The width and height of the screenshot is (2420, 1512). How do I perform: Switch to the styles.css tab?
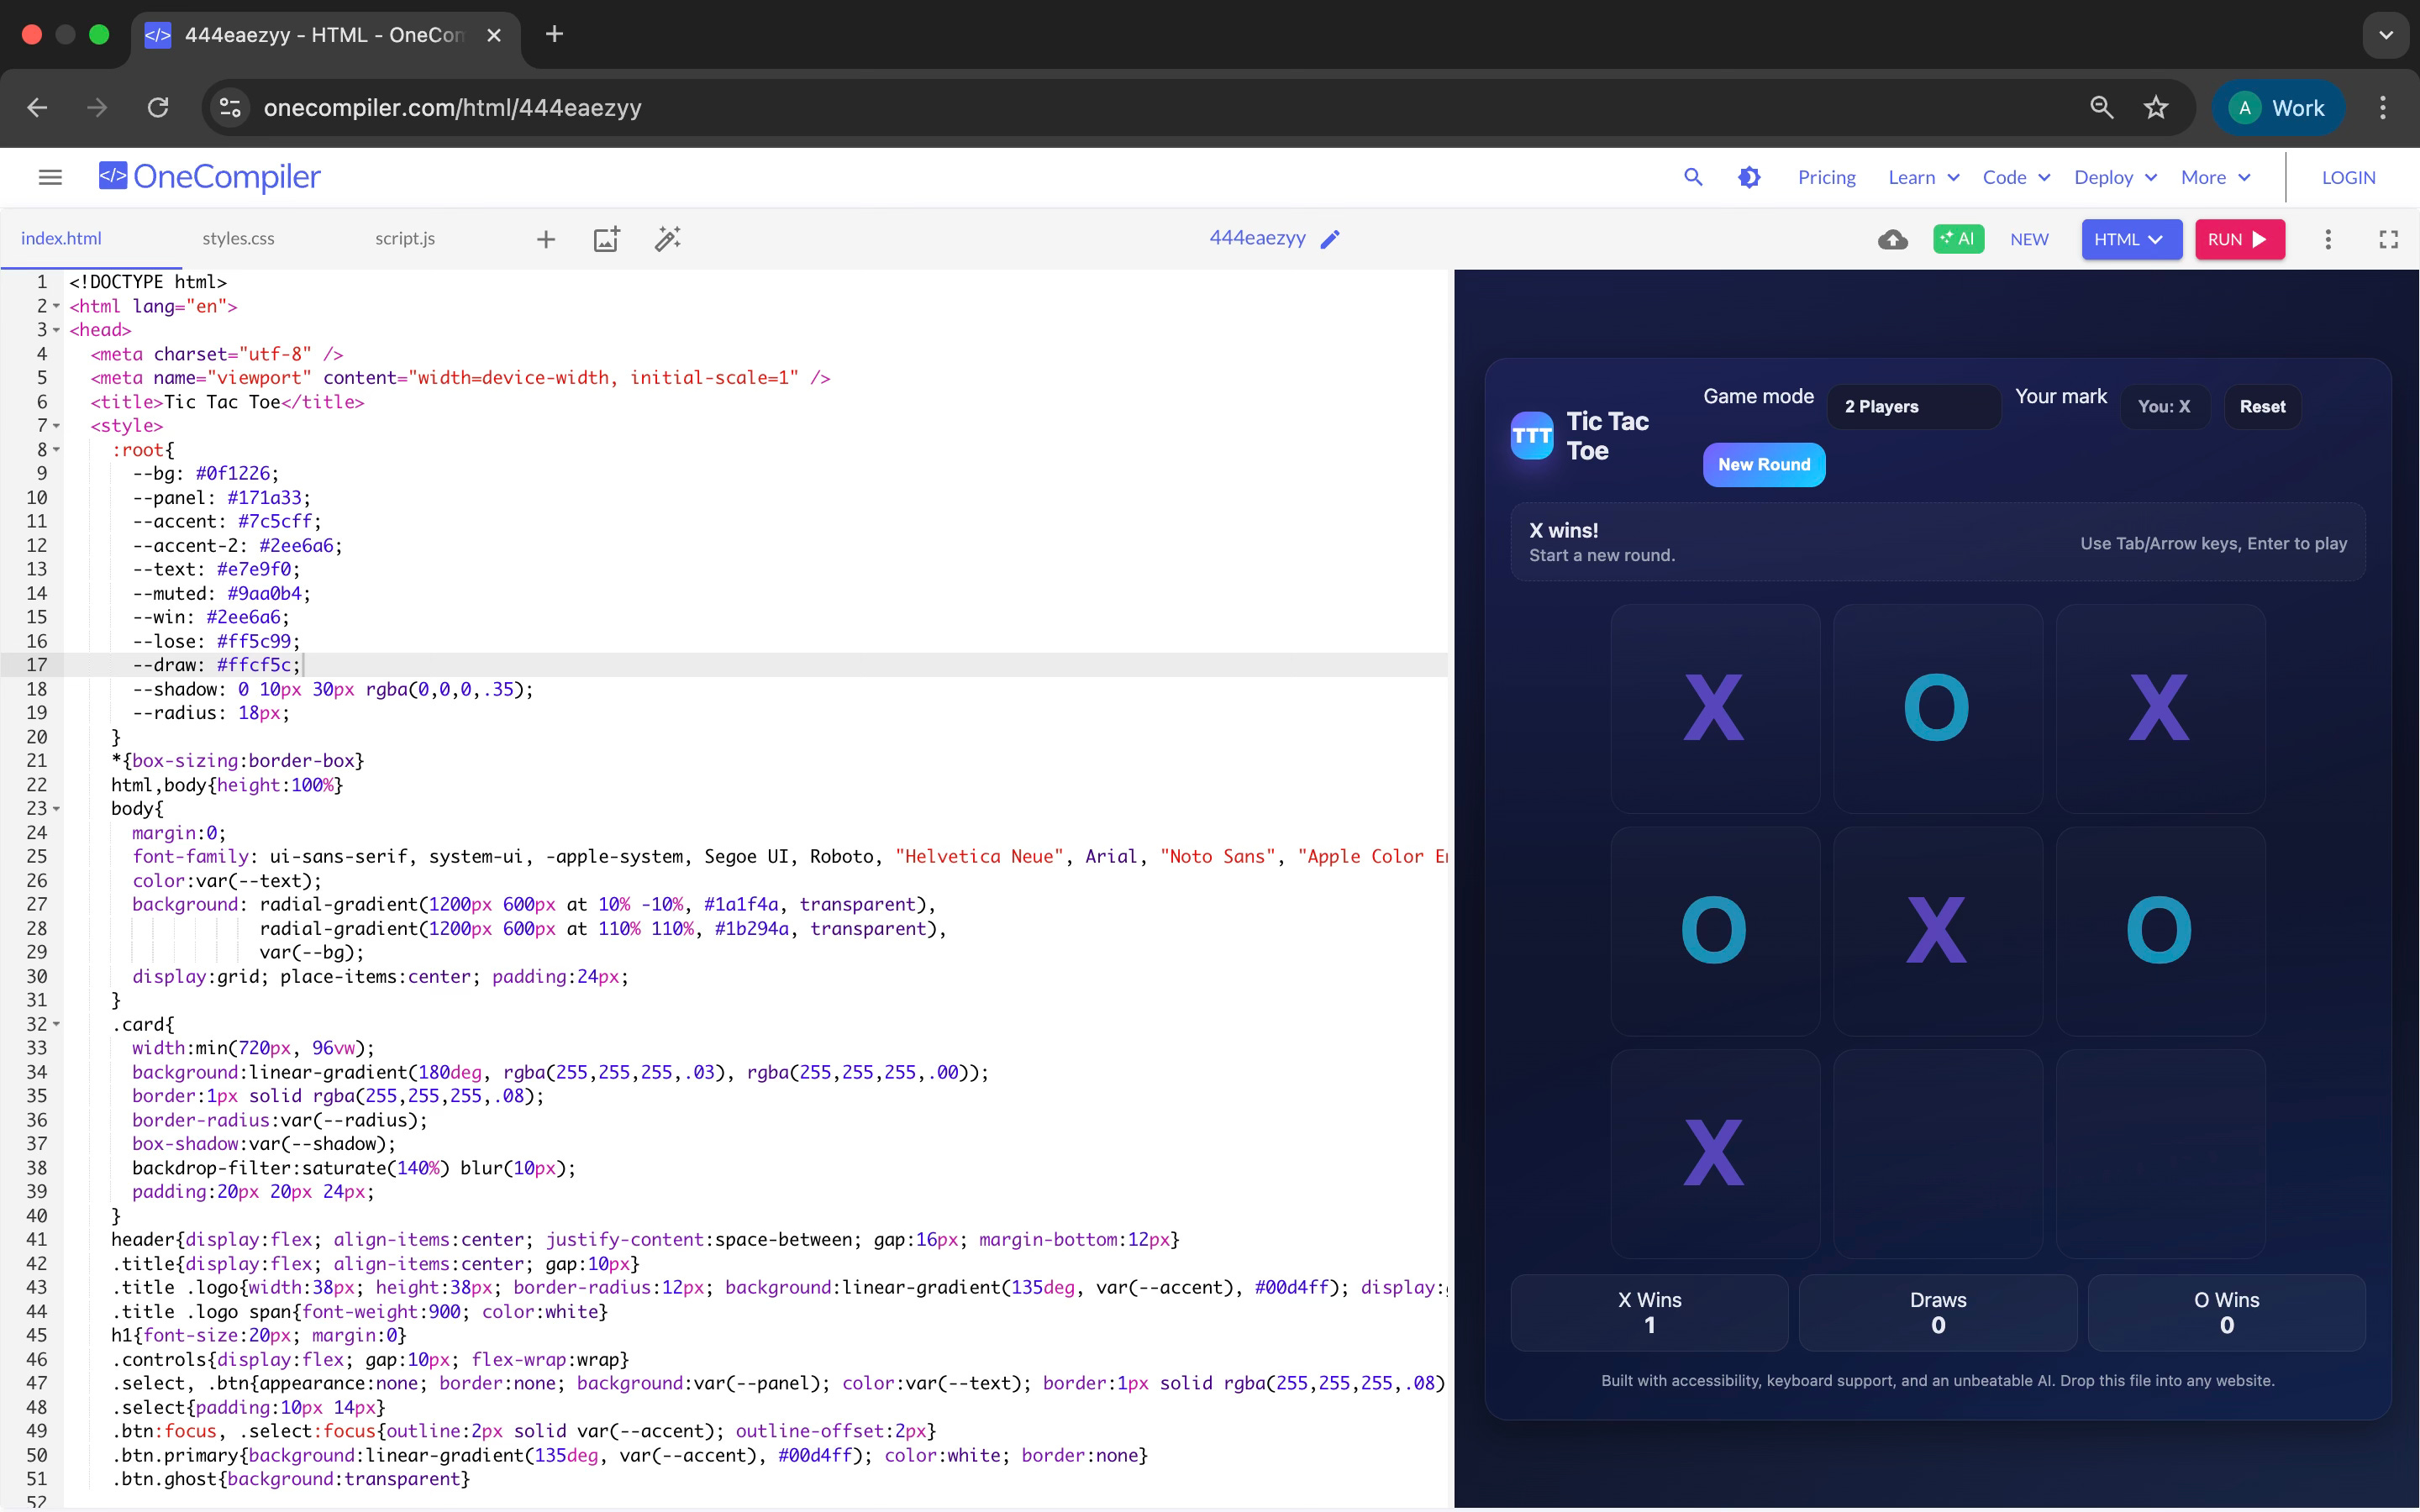(x=238, y=238)
